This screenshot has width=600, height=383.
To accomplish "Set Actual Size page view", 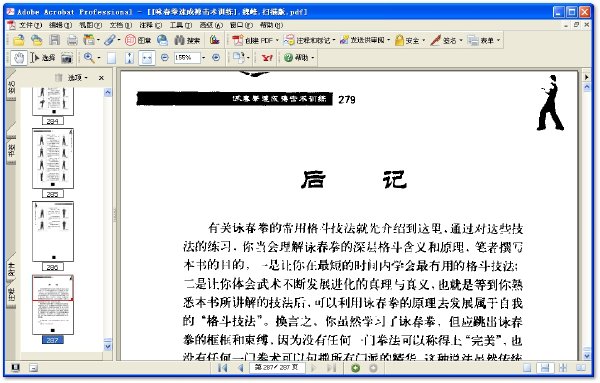I will coord(111,58).
